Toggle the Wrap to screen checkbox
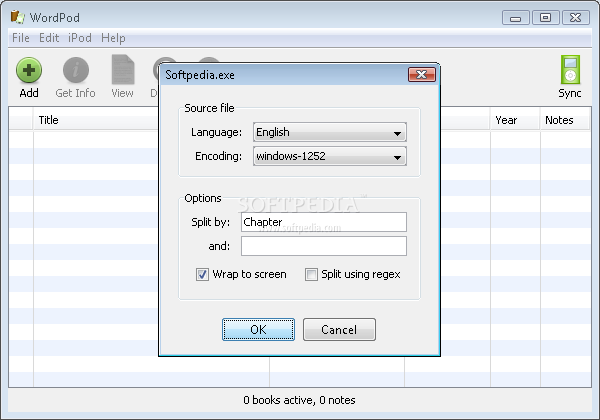This screenshot has width=600, height=420. pos(201,274)
